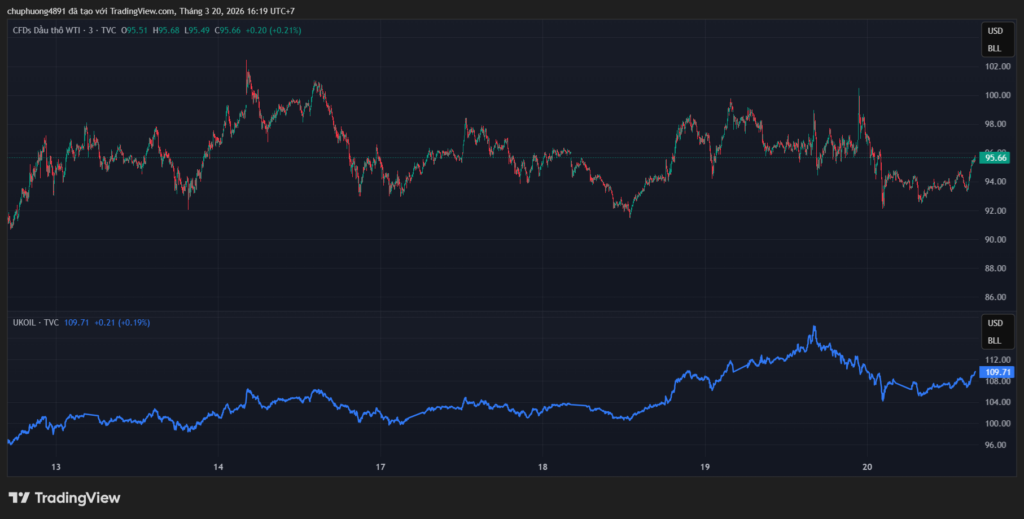Open BLL unit label in UKOIL pane
1024x519 pixels.
pos(994,340)
